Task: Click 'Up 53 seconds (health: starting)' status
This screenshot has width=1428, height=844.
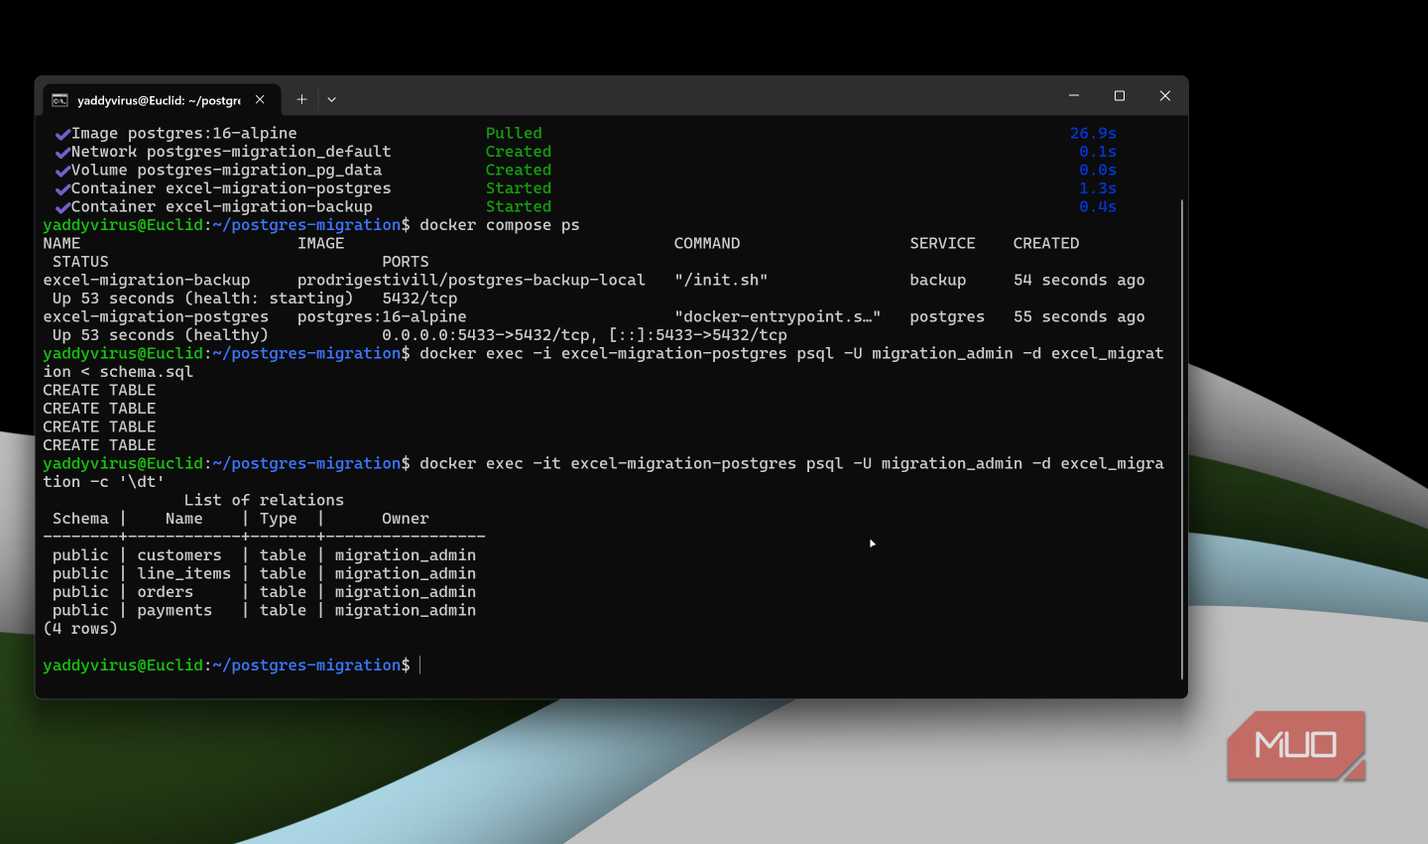Action: [x=203, y=298]
